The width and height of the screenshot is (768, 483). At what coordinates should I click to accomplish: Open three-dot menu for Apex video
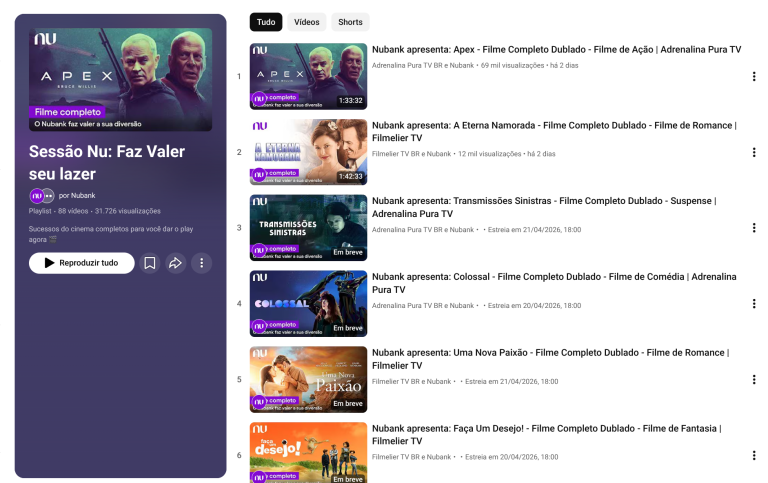coord(753,76)
